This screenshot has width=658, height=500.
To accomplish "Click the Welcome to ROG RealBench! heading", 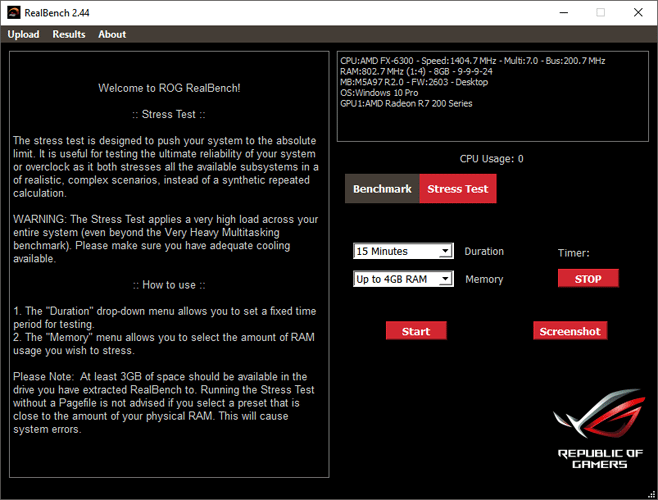I will pos(169,88).
